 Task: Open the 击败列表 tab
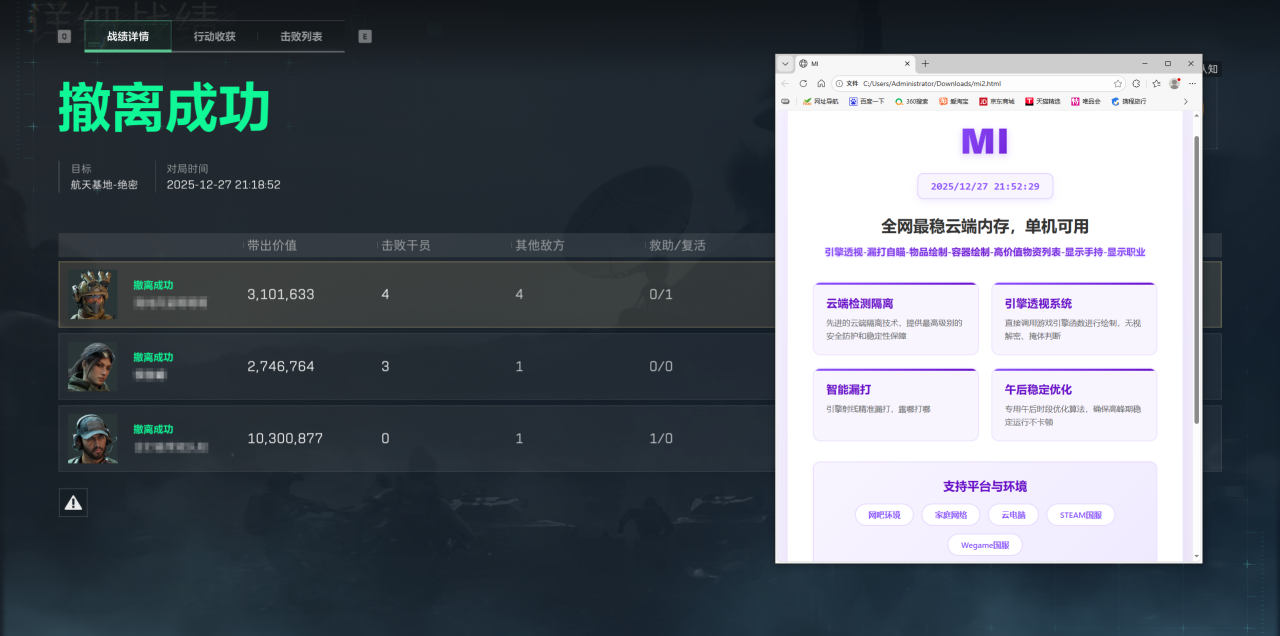coord(302,36)
